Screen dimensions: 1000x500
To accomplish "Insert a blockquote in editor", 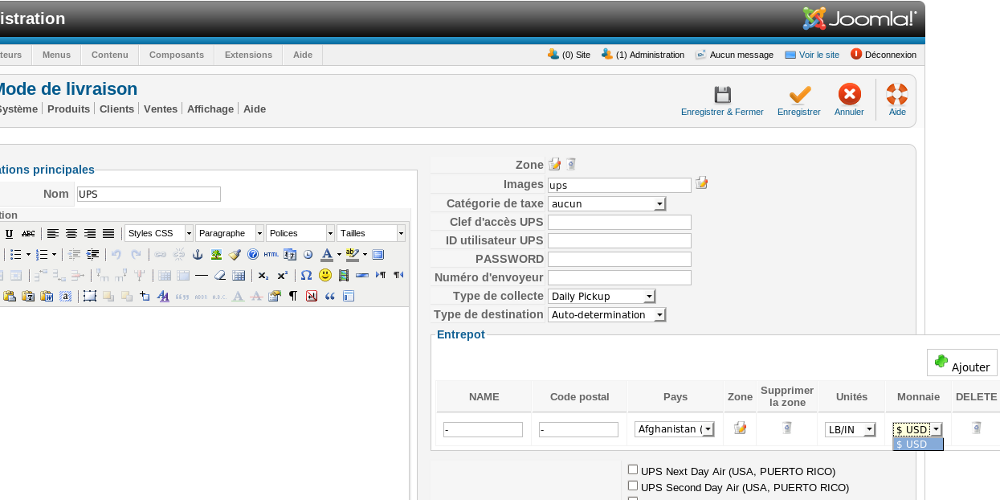I will (330, 296).
